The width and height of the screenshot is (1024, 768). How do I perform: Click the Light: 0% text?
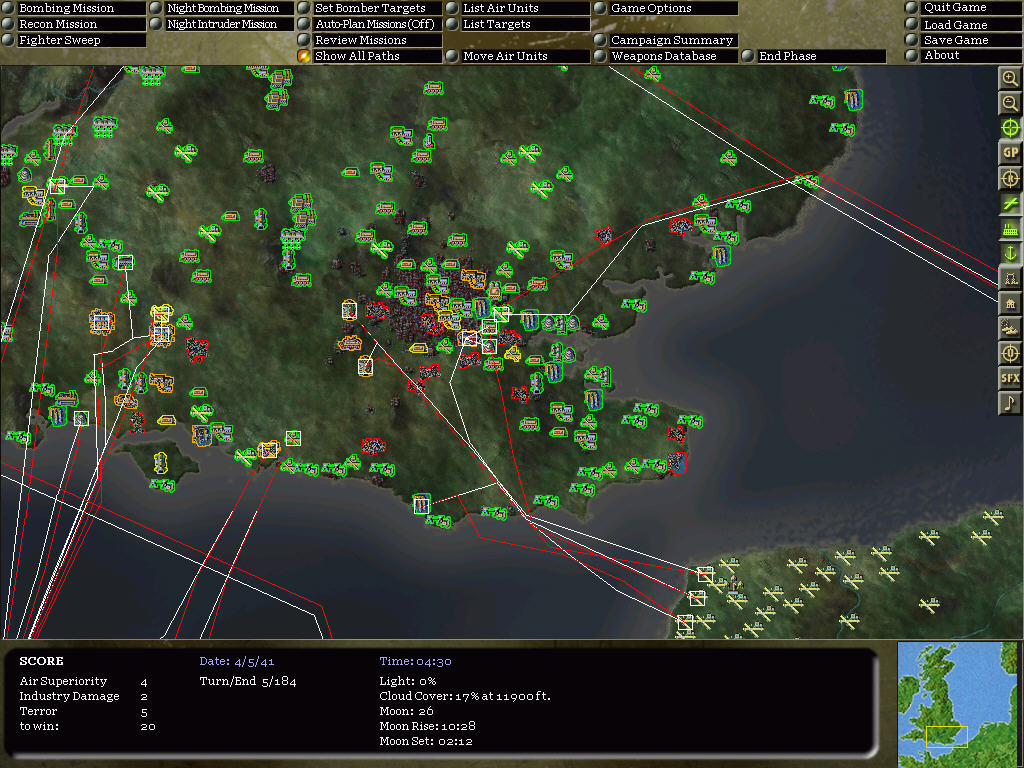click(408, 681)
